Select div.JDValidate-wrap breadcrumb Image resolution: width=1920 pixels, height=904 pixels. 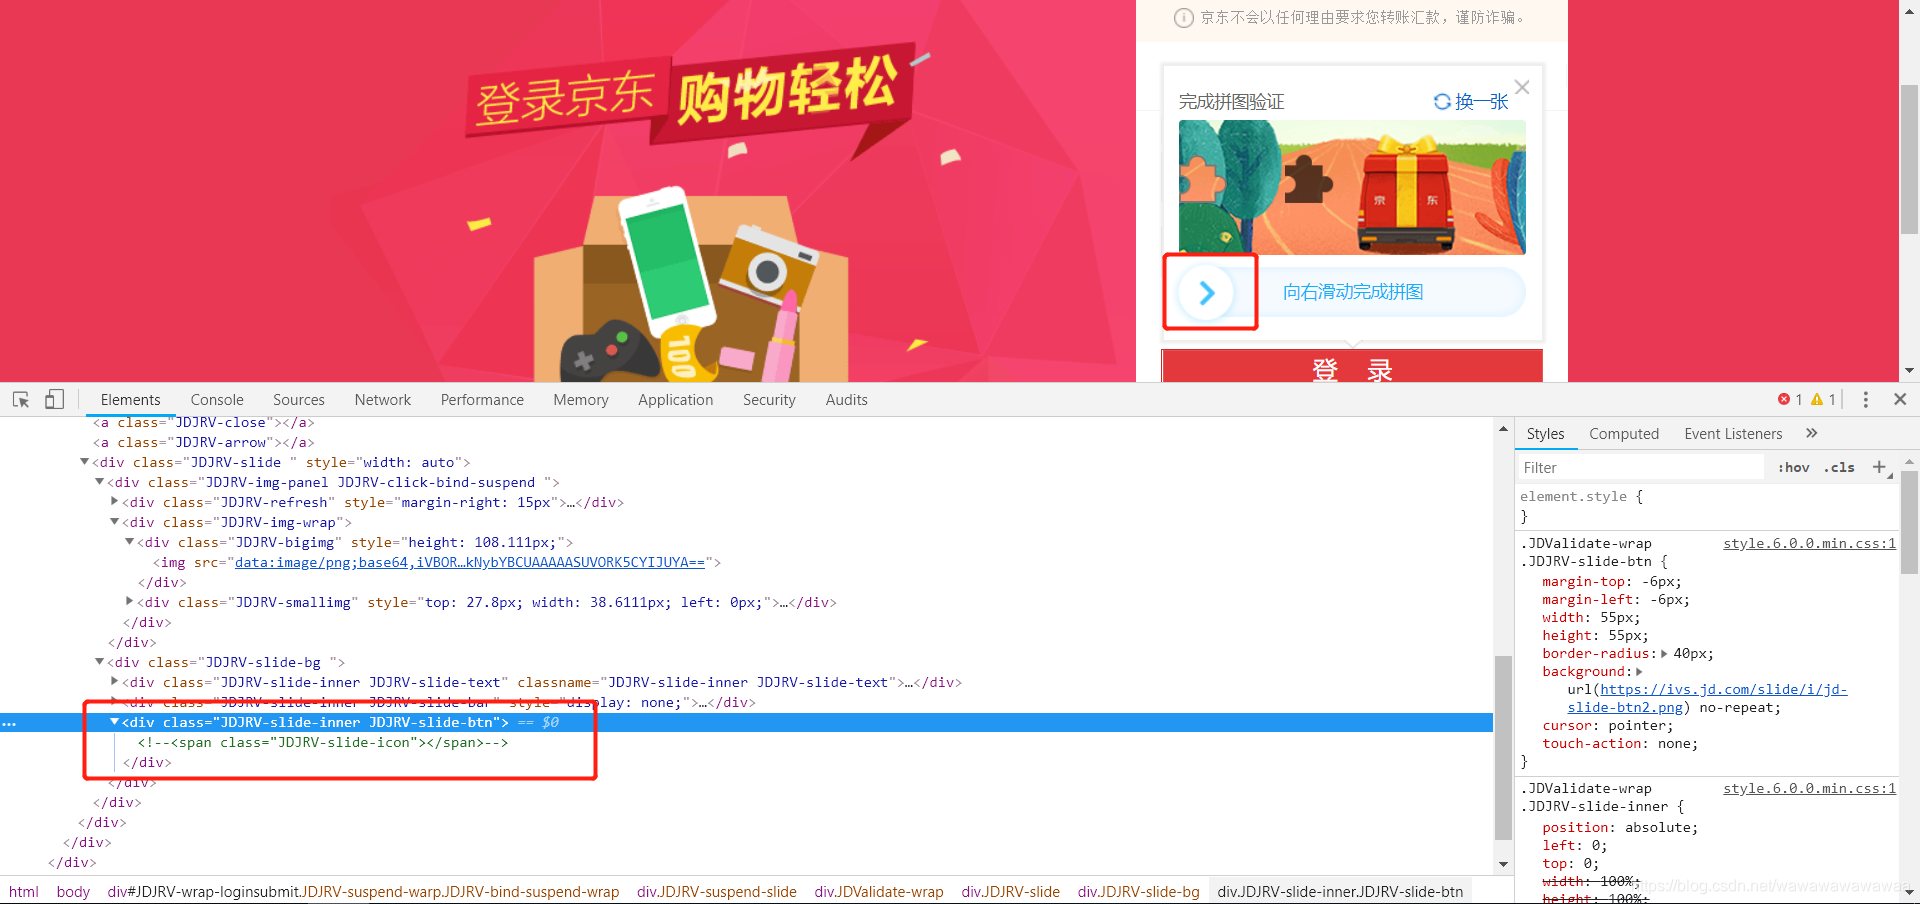click(879, 891)
